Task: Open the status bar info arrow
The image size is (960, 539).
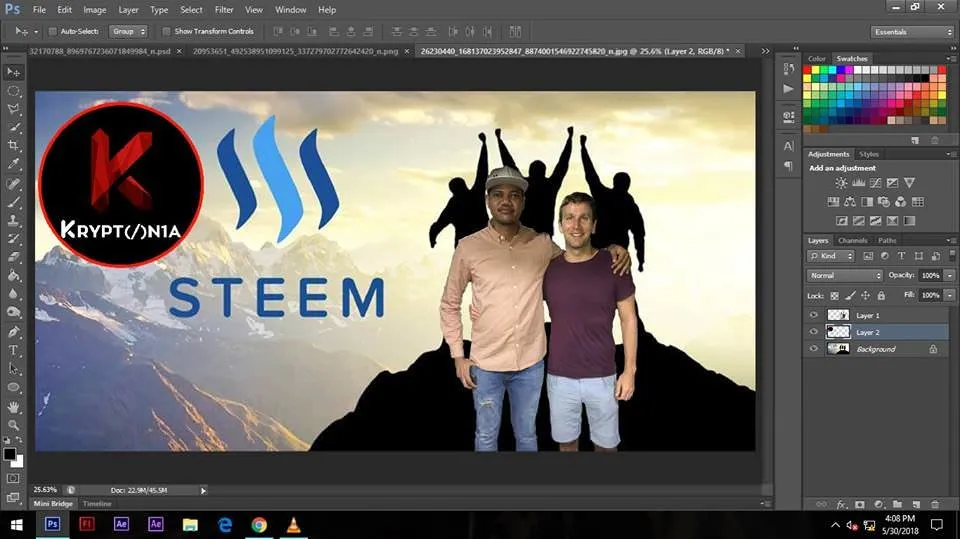Action: (x=203, y=491)
